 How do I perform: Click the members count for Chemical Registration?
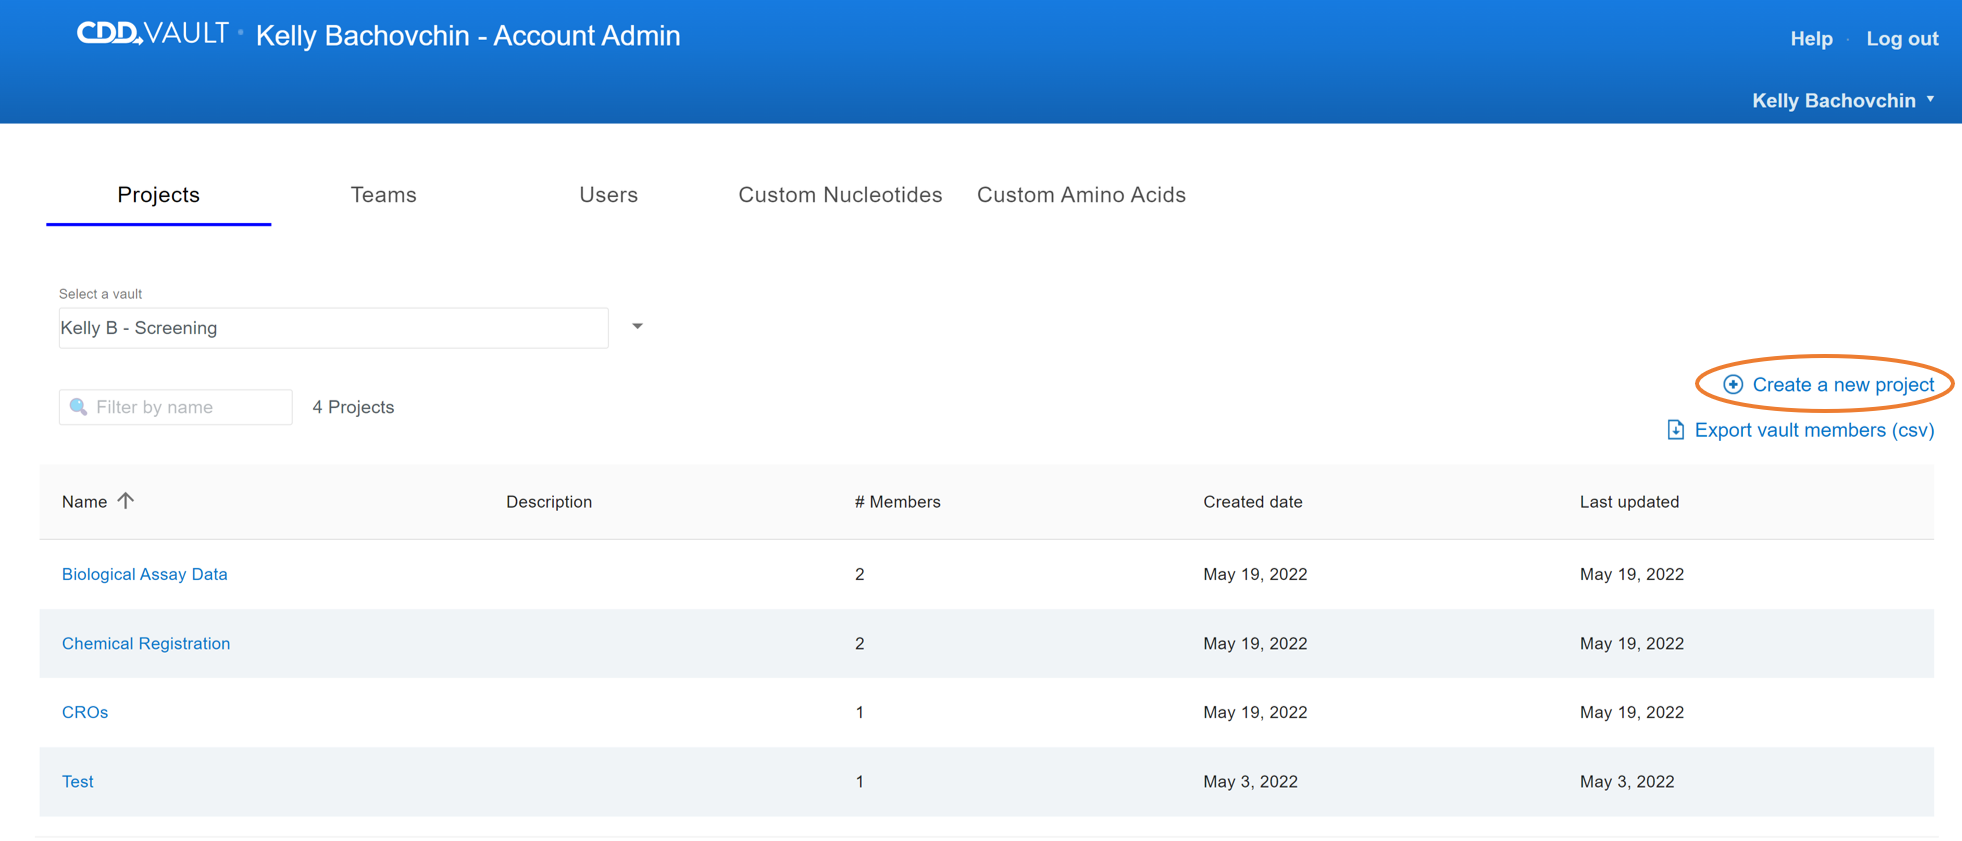[x=860, y=643]
